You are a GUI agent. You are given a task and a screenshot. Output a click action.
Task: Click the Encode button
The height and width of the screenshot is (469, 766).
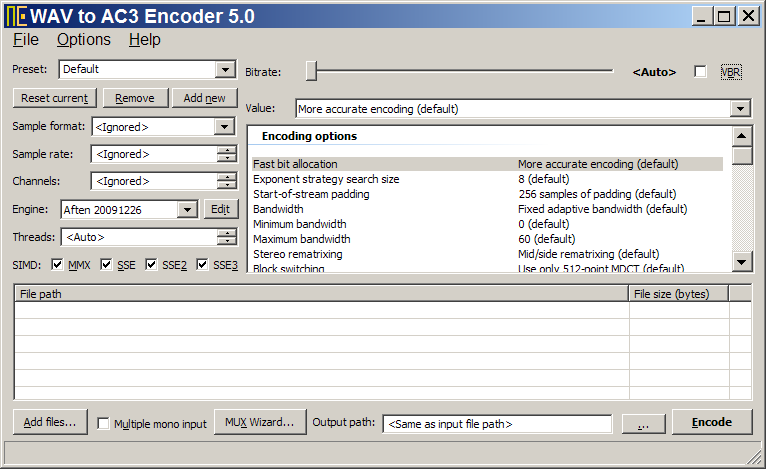[x=712, y=422]
